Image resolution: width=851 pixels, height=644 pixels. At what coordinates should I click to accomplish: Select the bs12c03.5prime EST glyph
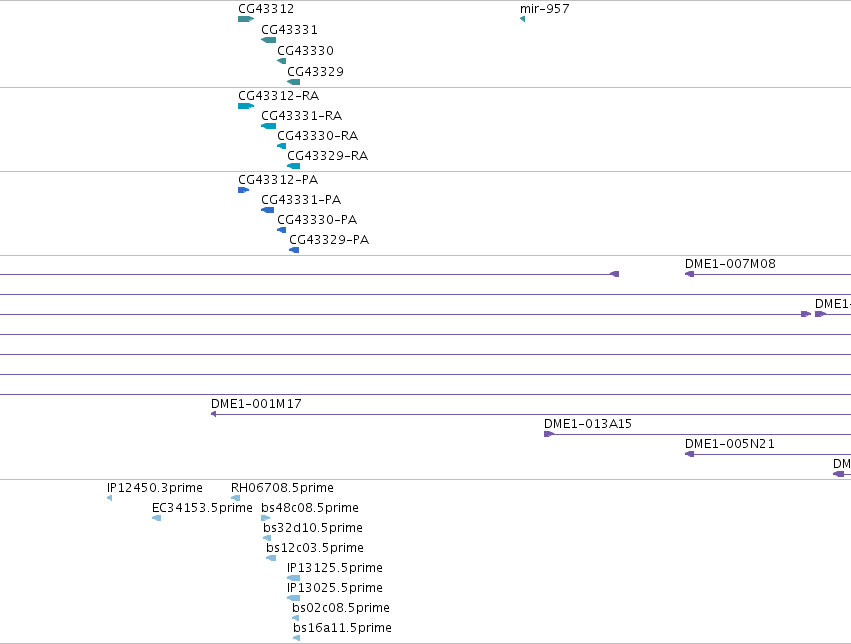[x=271, y=558]
